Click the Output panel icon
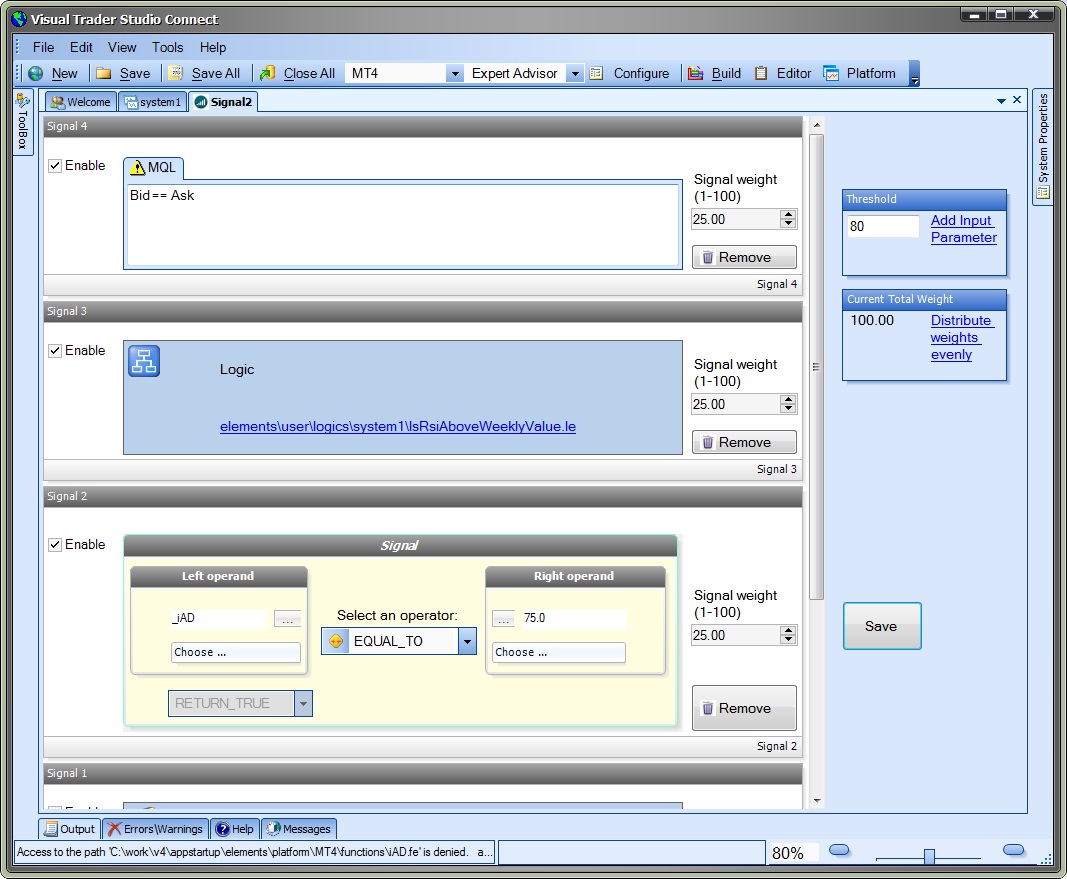 [x=51, y=829]
